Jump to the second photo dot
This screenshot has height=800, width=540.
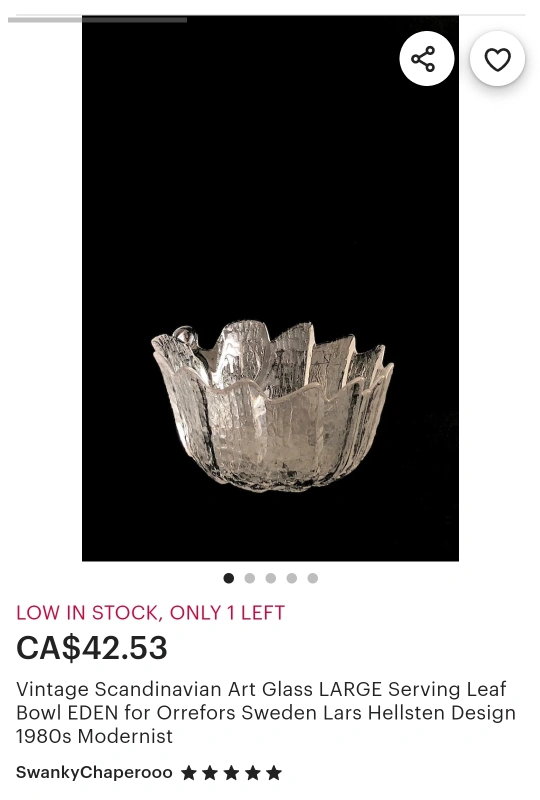[x=250, y=578]
